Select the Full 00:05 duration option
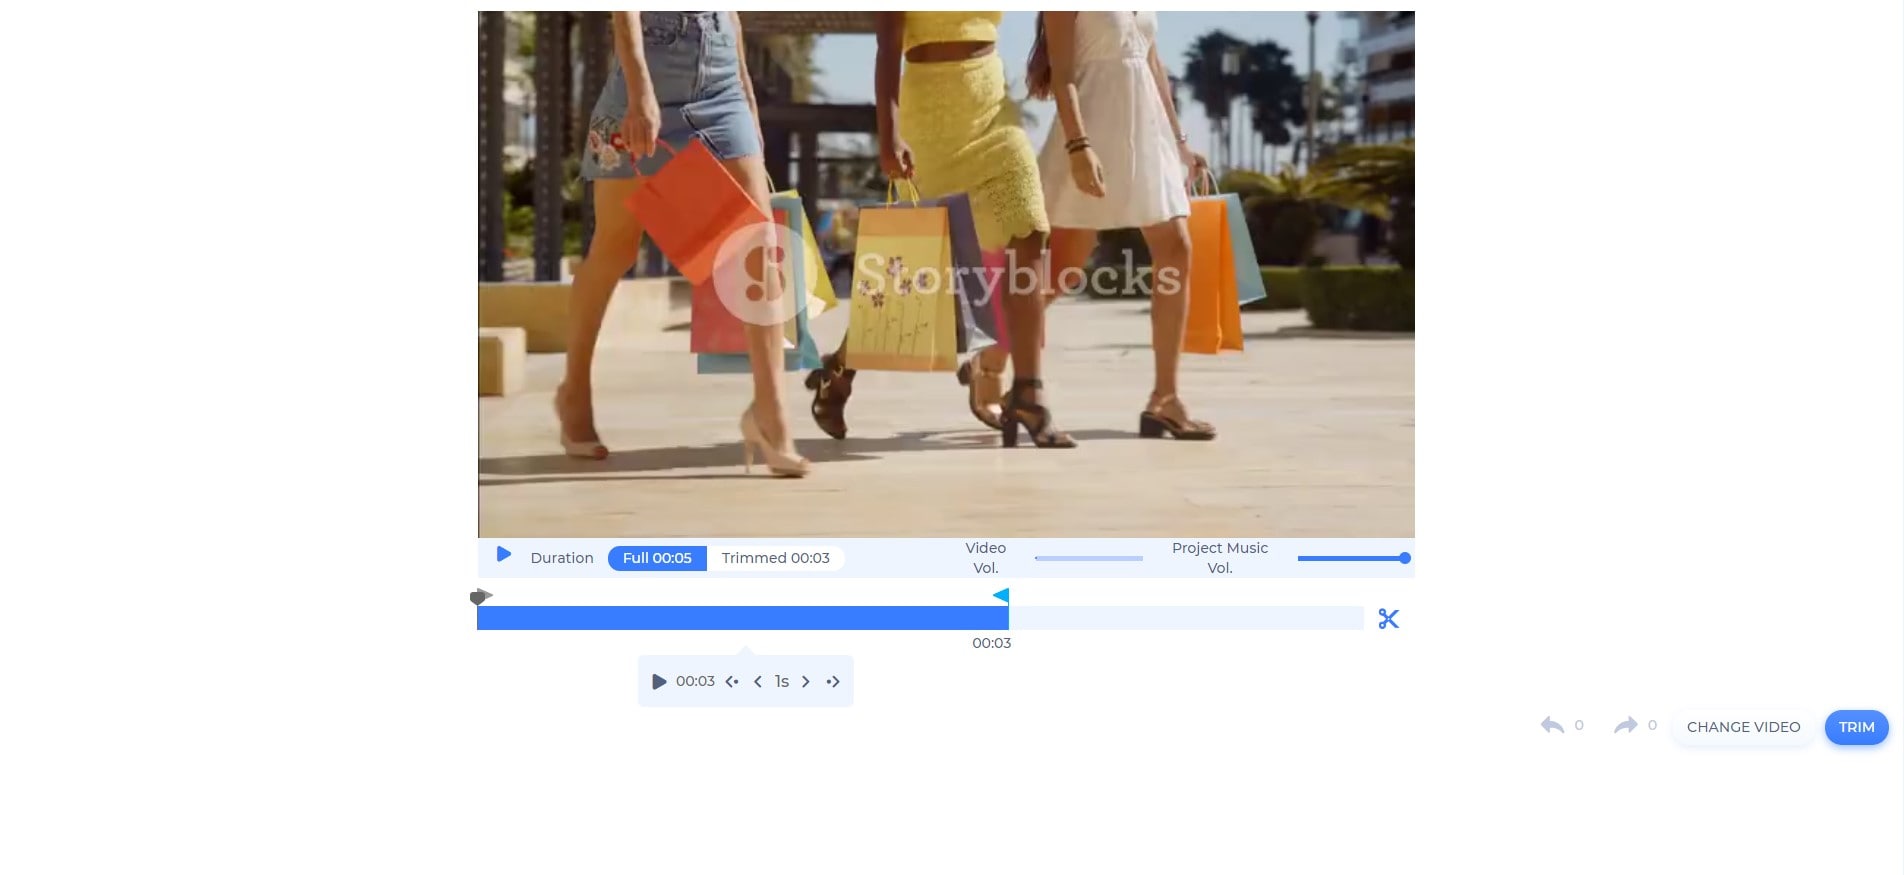 (x=657, y=558)
